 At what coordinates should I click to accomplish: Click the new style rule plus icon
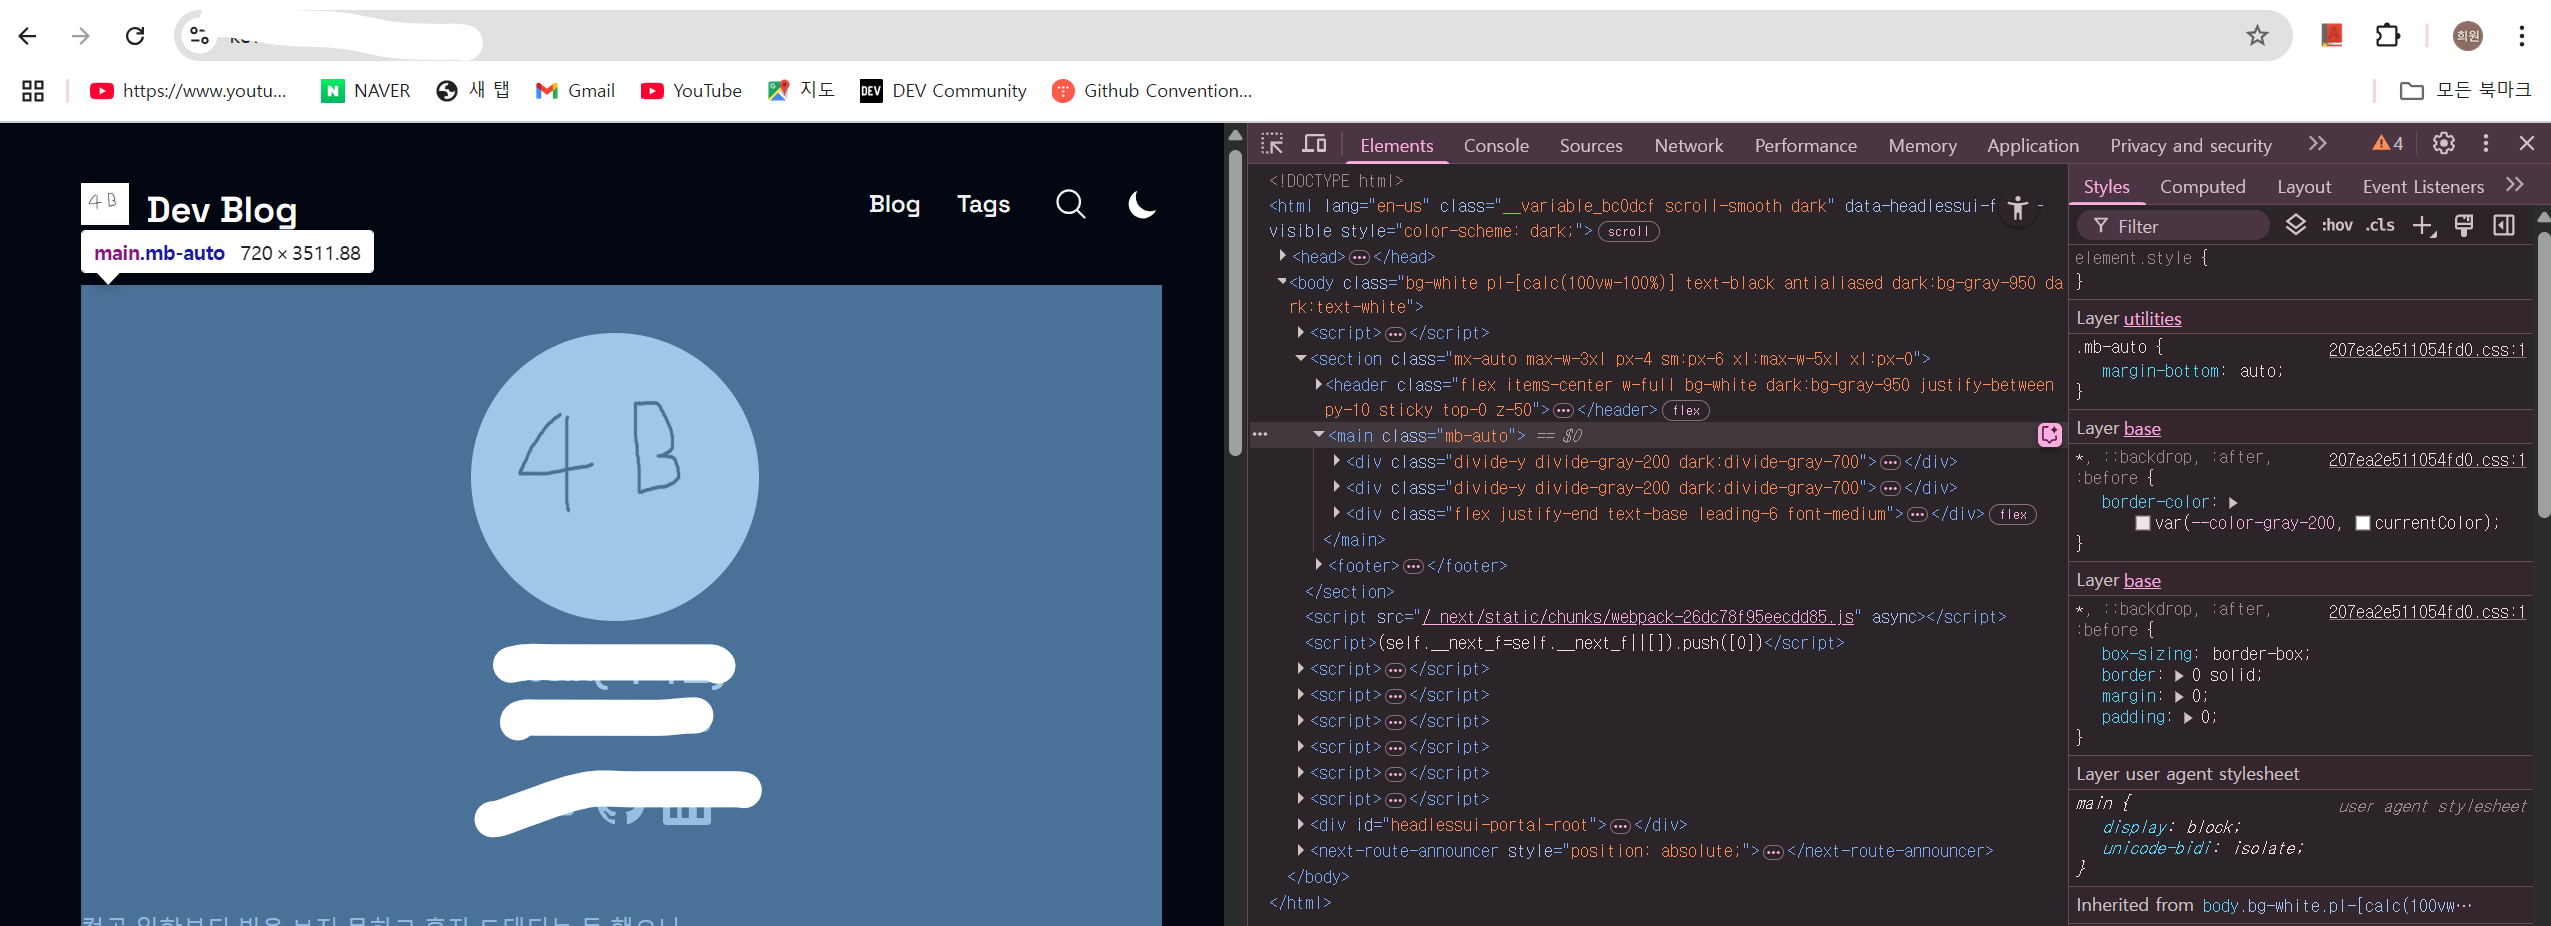click(x=2423, y=226)
